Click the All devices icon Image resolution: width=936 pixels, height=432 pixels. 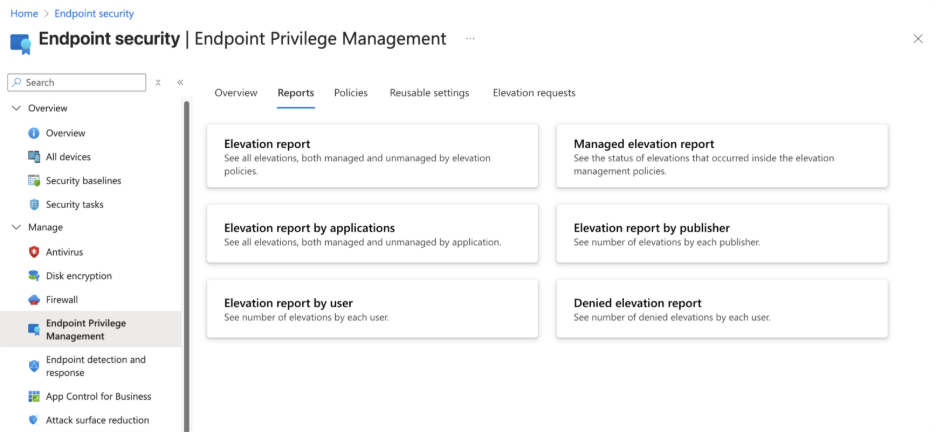pos(34,157)
